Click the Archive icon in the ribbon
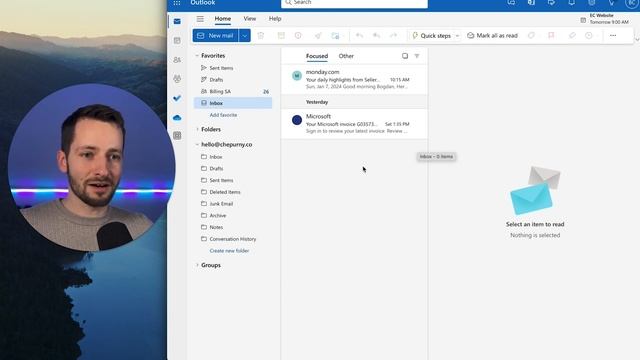 [281, 36]
